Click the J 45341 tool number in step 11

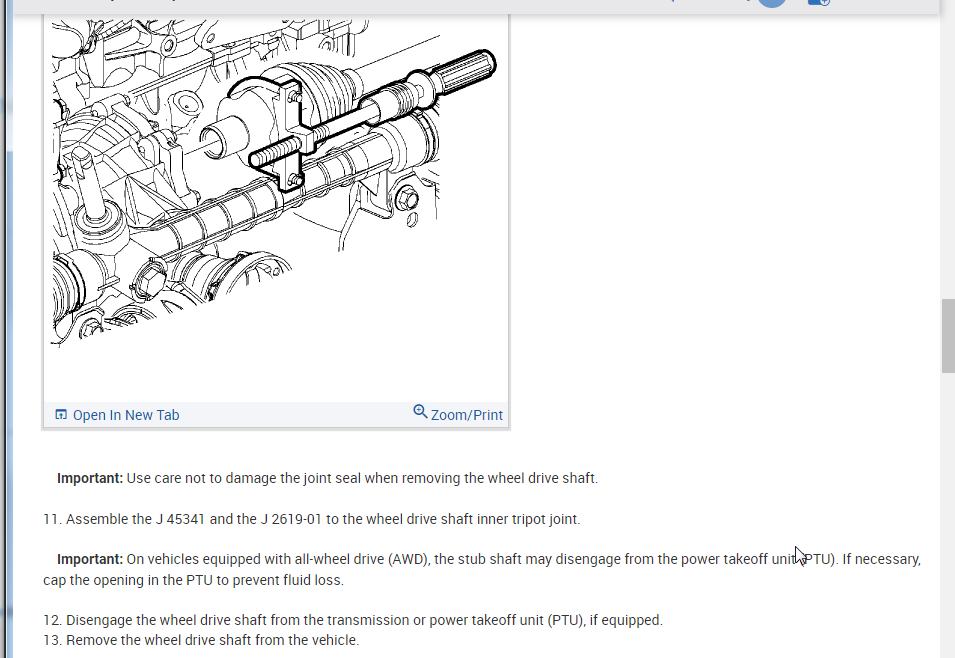tap(180, 519)
